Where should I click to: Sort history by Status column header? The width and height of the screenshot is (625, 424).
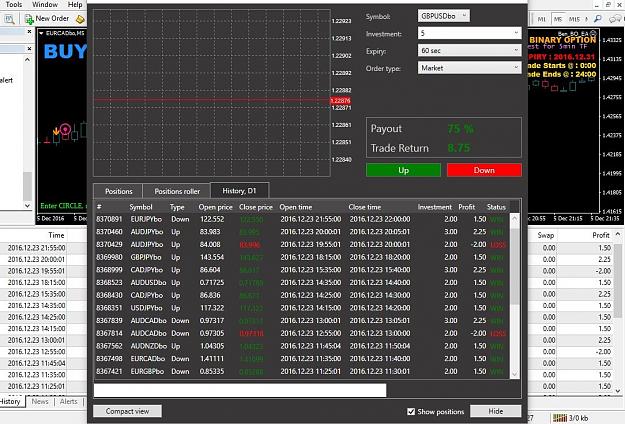pyautogui.click(x=496, y=207)
